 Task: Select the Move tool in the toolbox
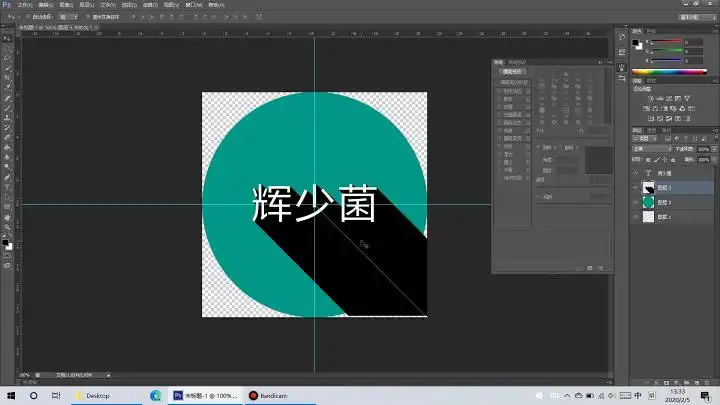tap(7, 37)
